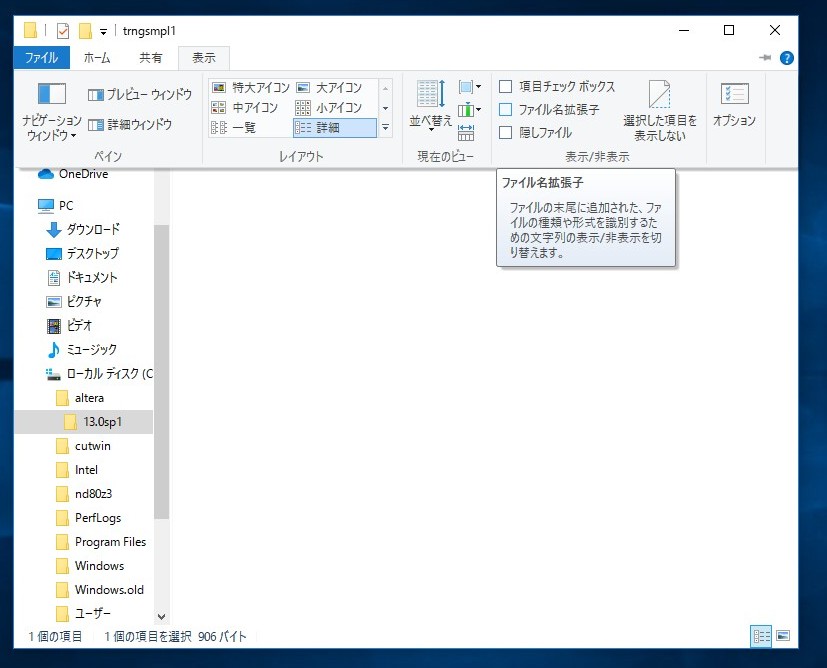The height and width of the screenshot is (668, 827).
Task: Select the nd80z3 folder
Action: [84, 494]
